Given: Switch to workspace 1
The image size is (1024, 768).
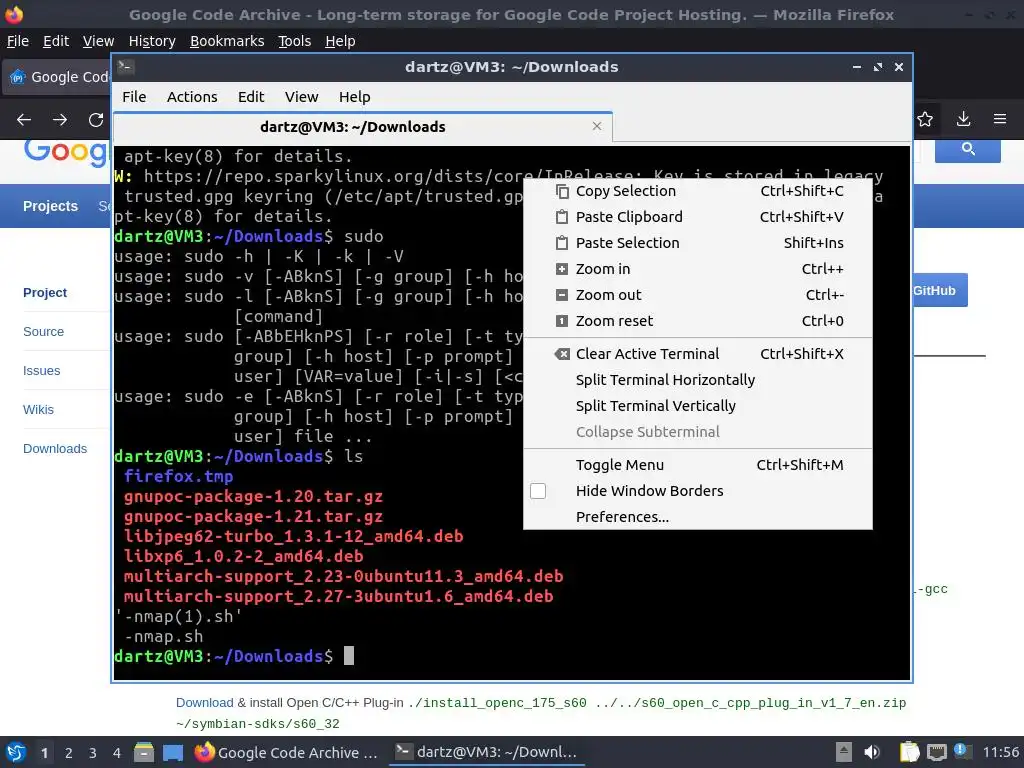Looking at the screenshot, I should tap(44, 753).
